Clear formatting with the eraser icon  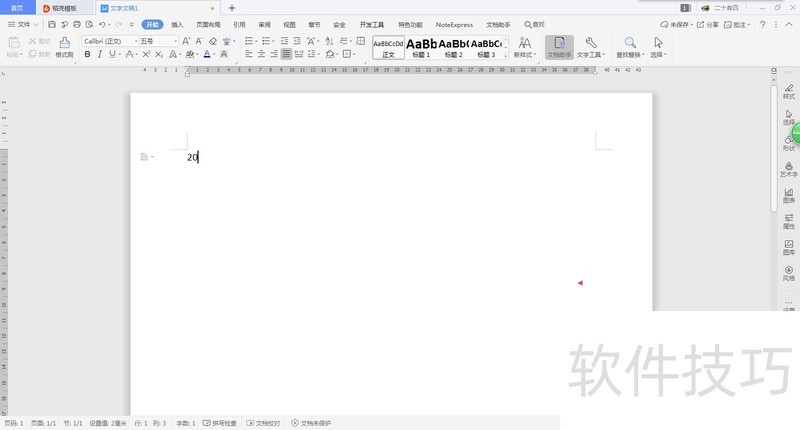[x=213, y=41]
